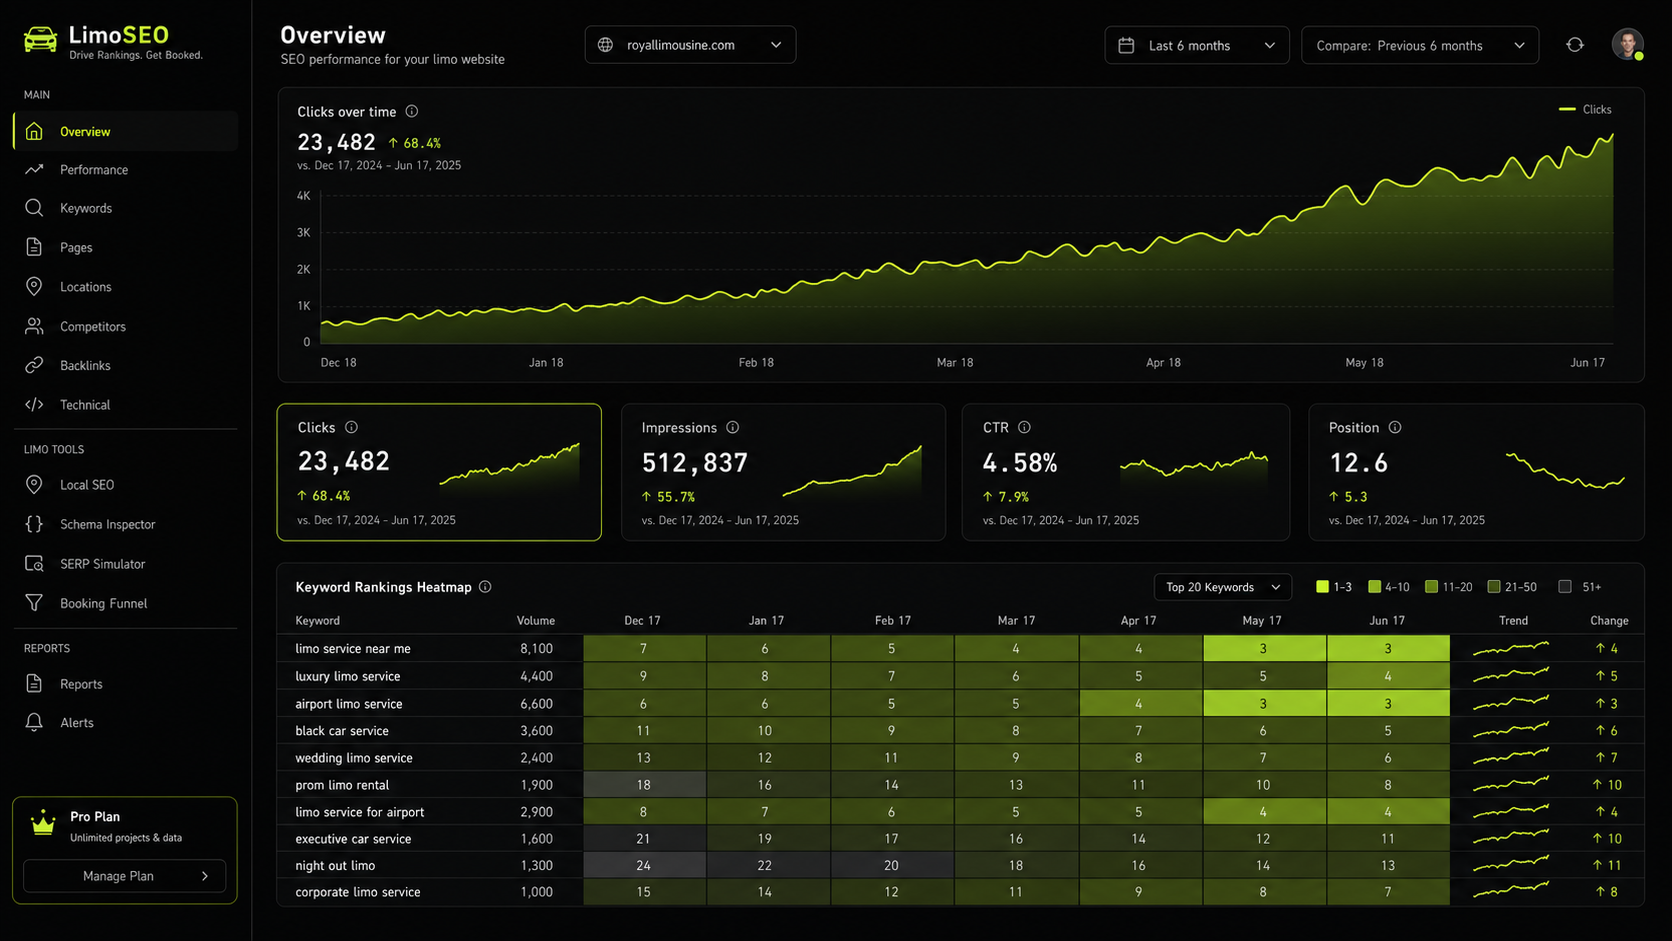Click the 21-50 legend color swatch
The height and width of the screenshot is (941, 1672).
1494,587
